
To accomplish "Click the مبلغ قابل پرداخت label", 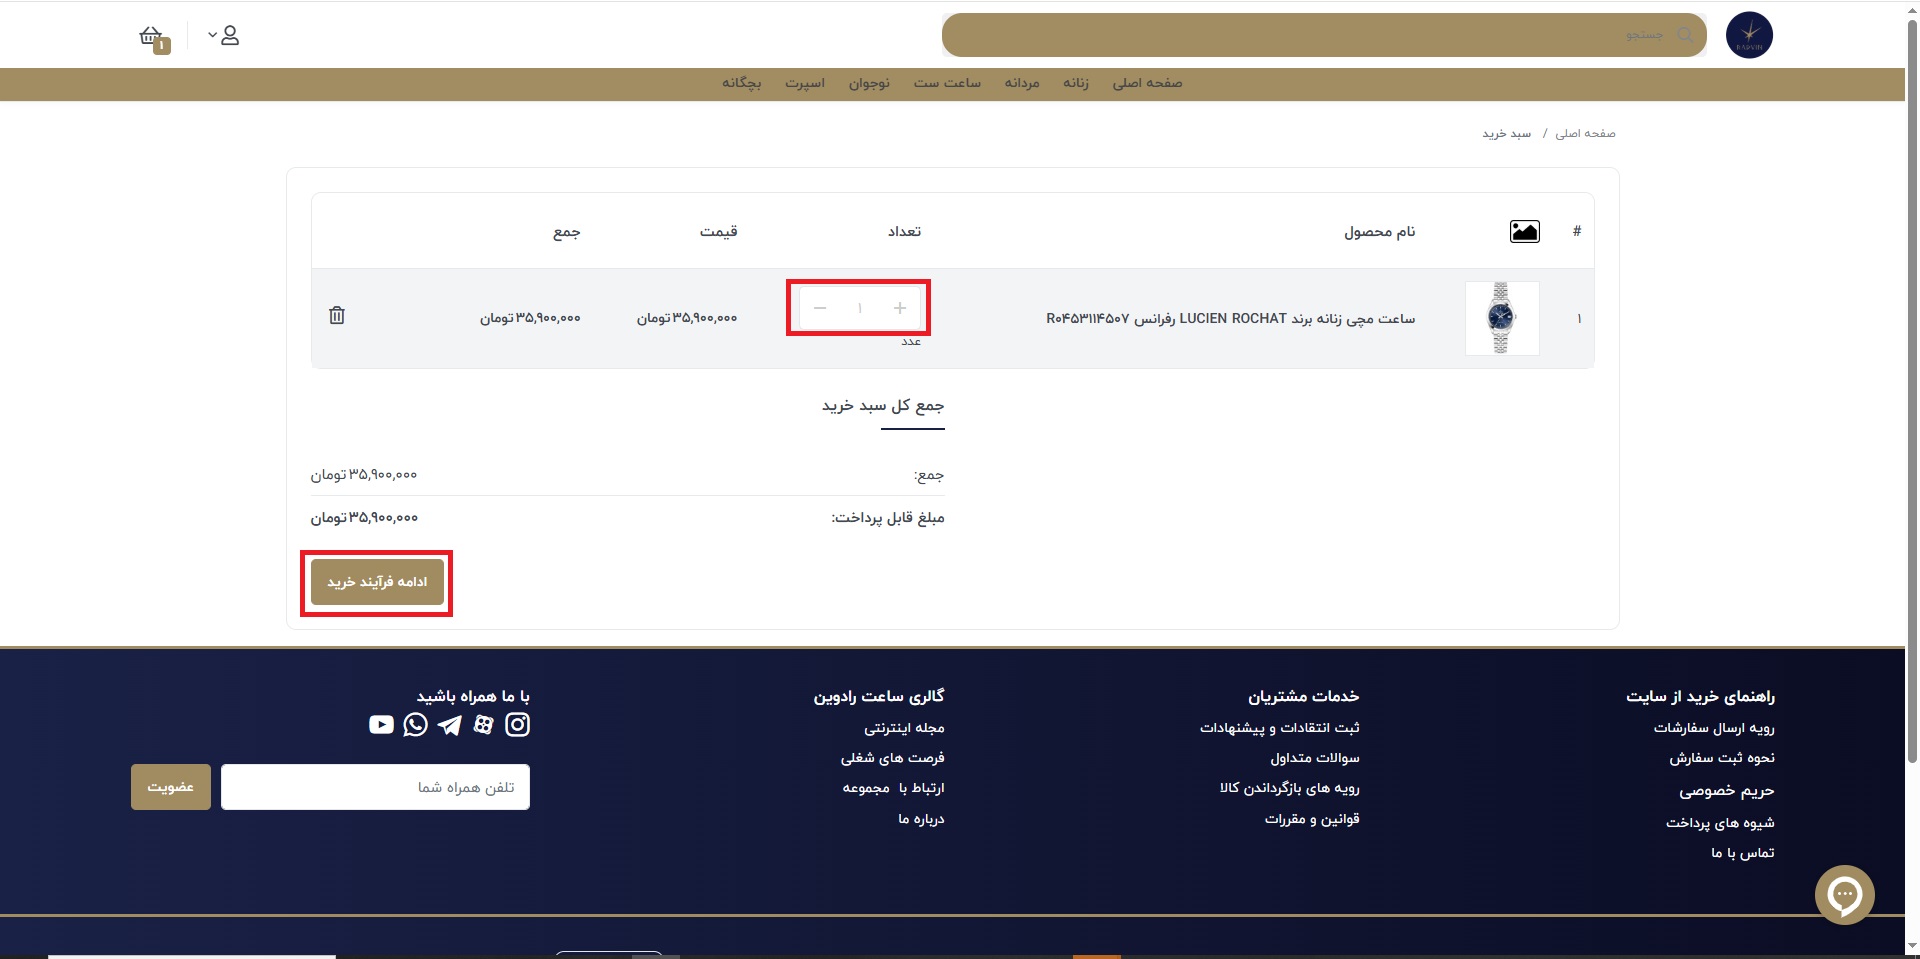I will tap(888, 518).
